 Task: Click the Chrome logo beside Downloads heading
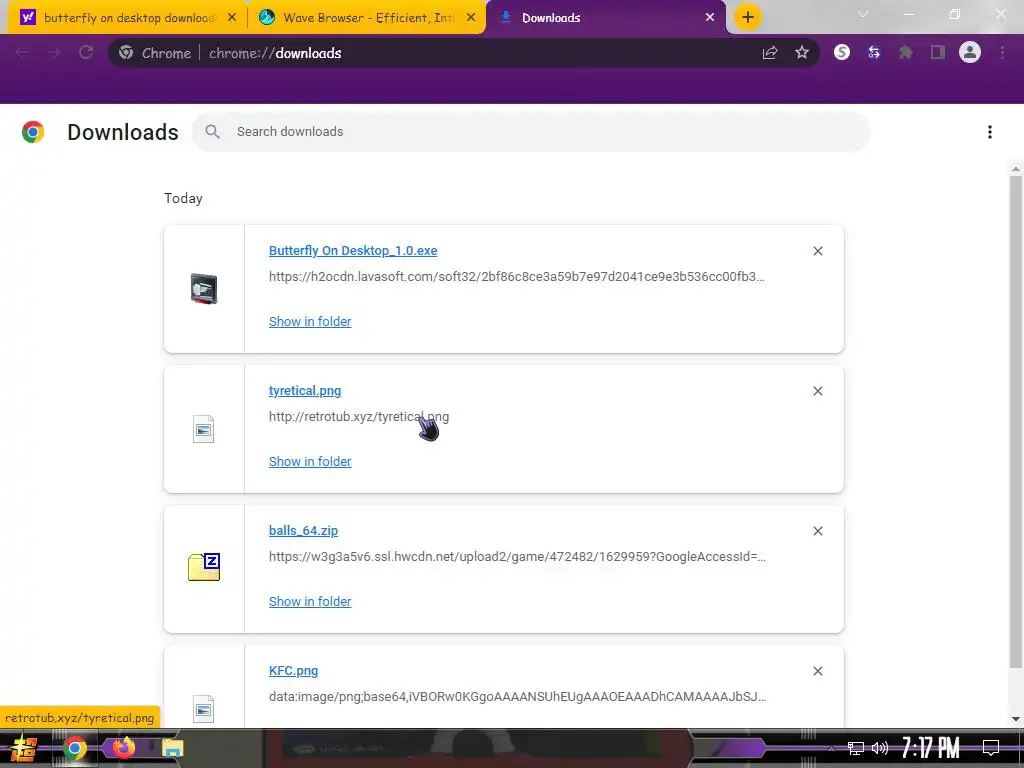pos(33,132)
